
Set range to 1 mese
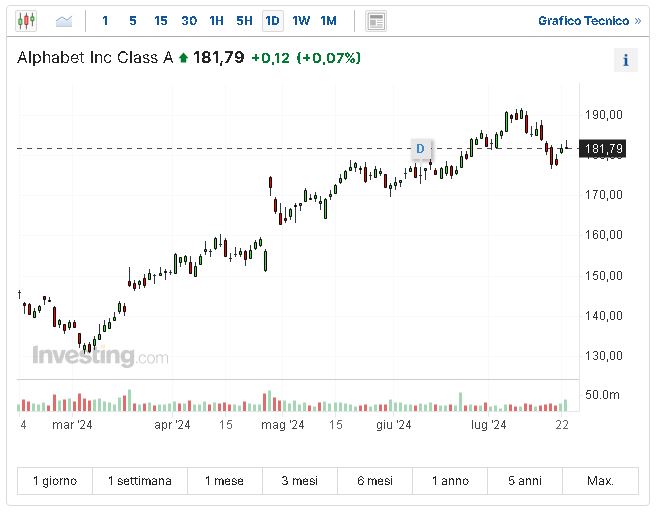[x=225, y=480]
